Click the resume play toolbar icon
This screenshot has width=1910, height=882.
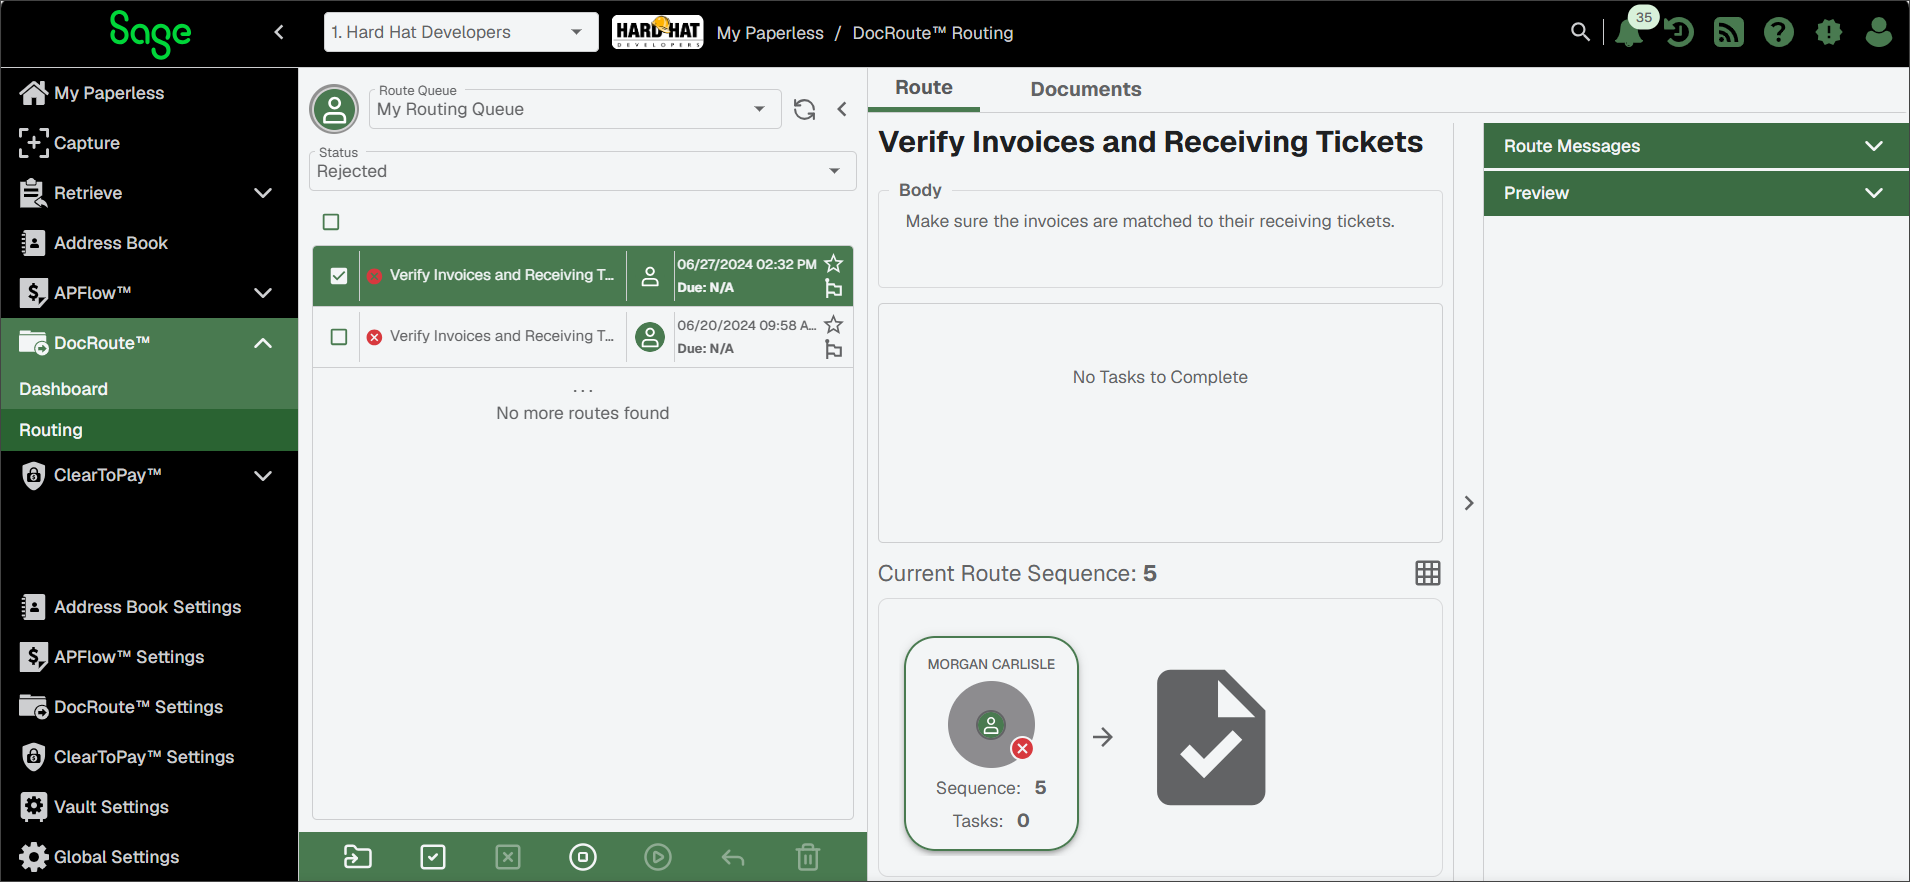[x=658, y=857]
